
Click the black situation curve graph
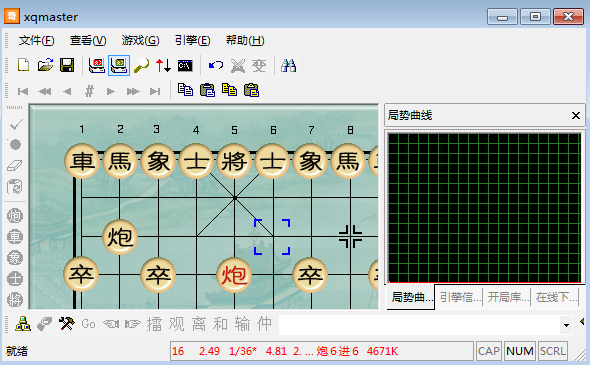pyautogui.click(x=485, y=208)
